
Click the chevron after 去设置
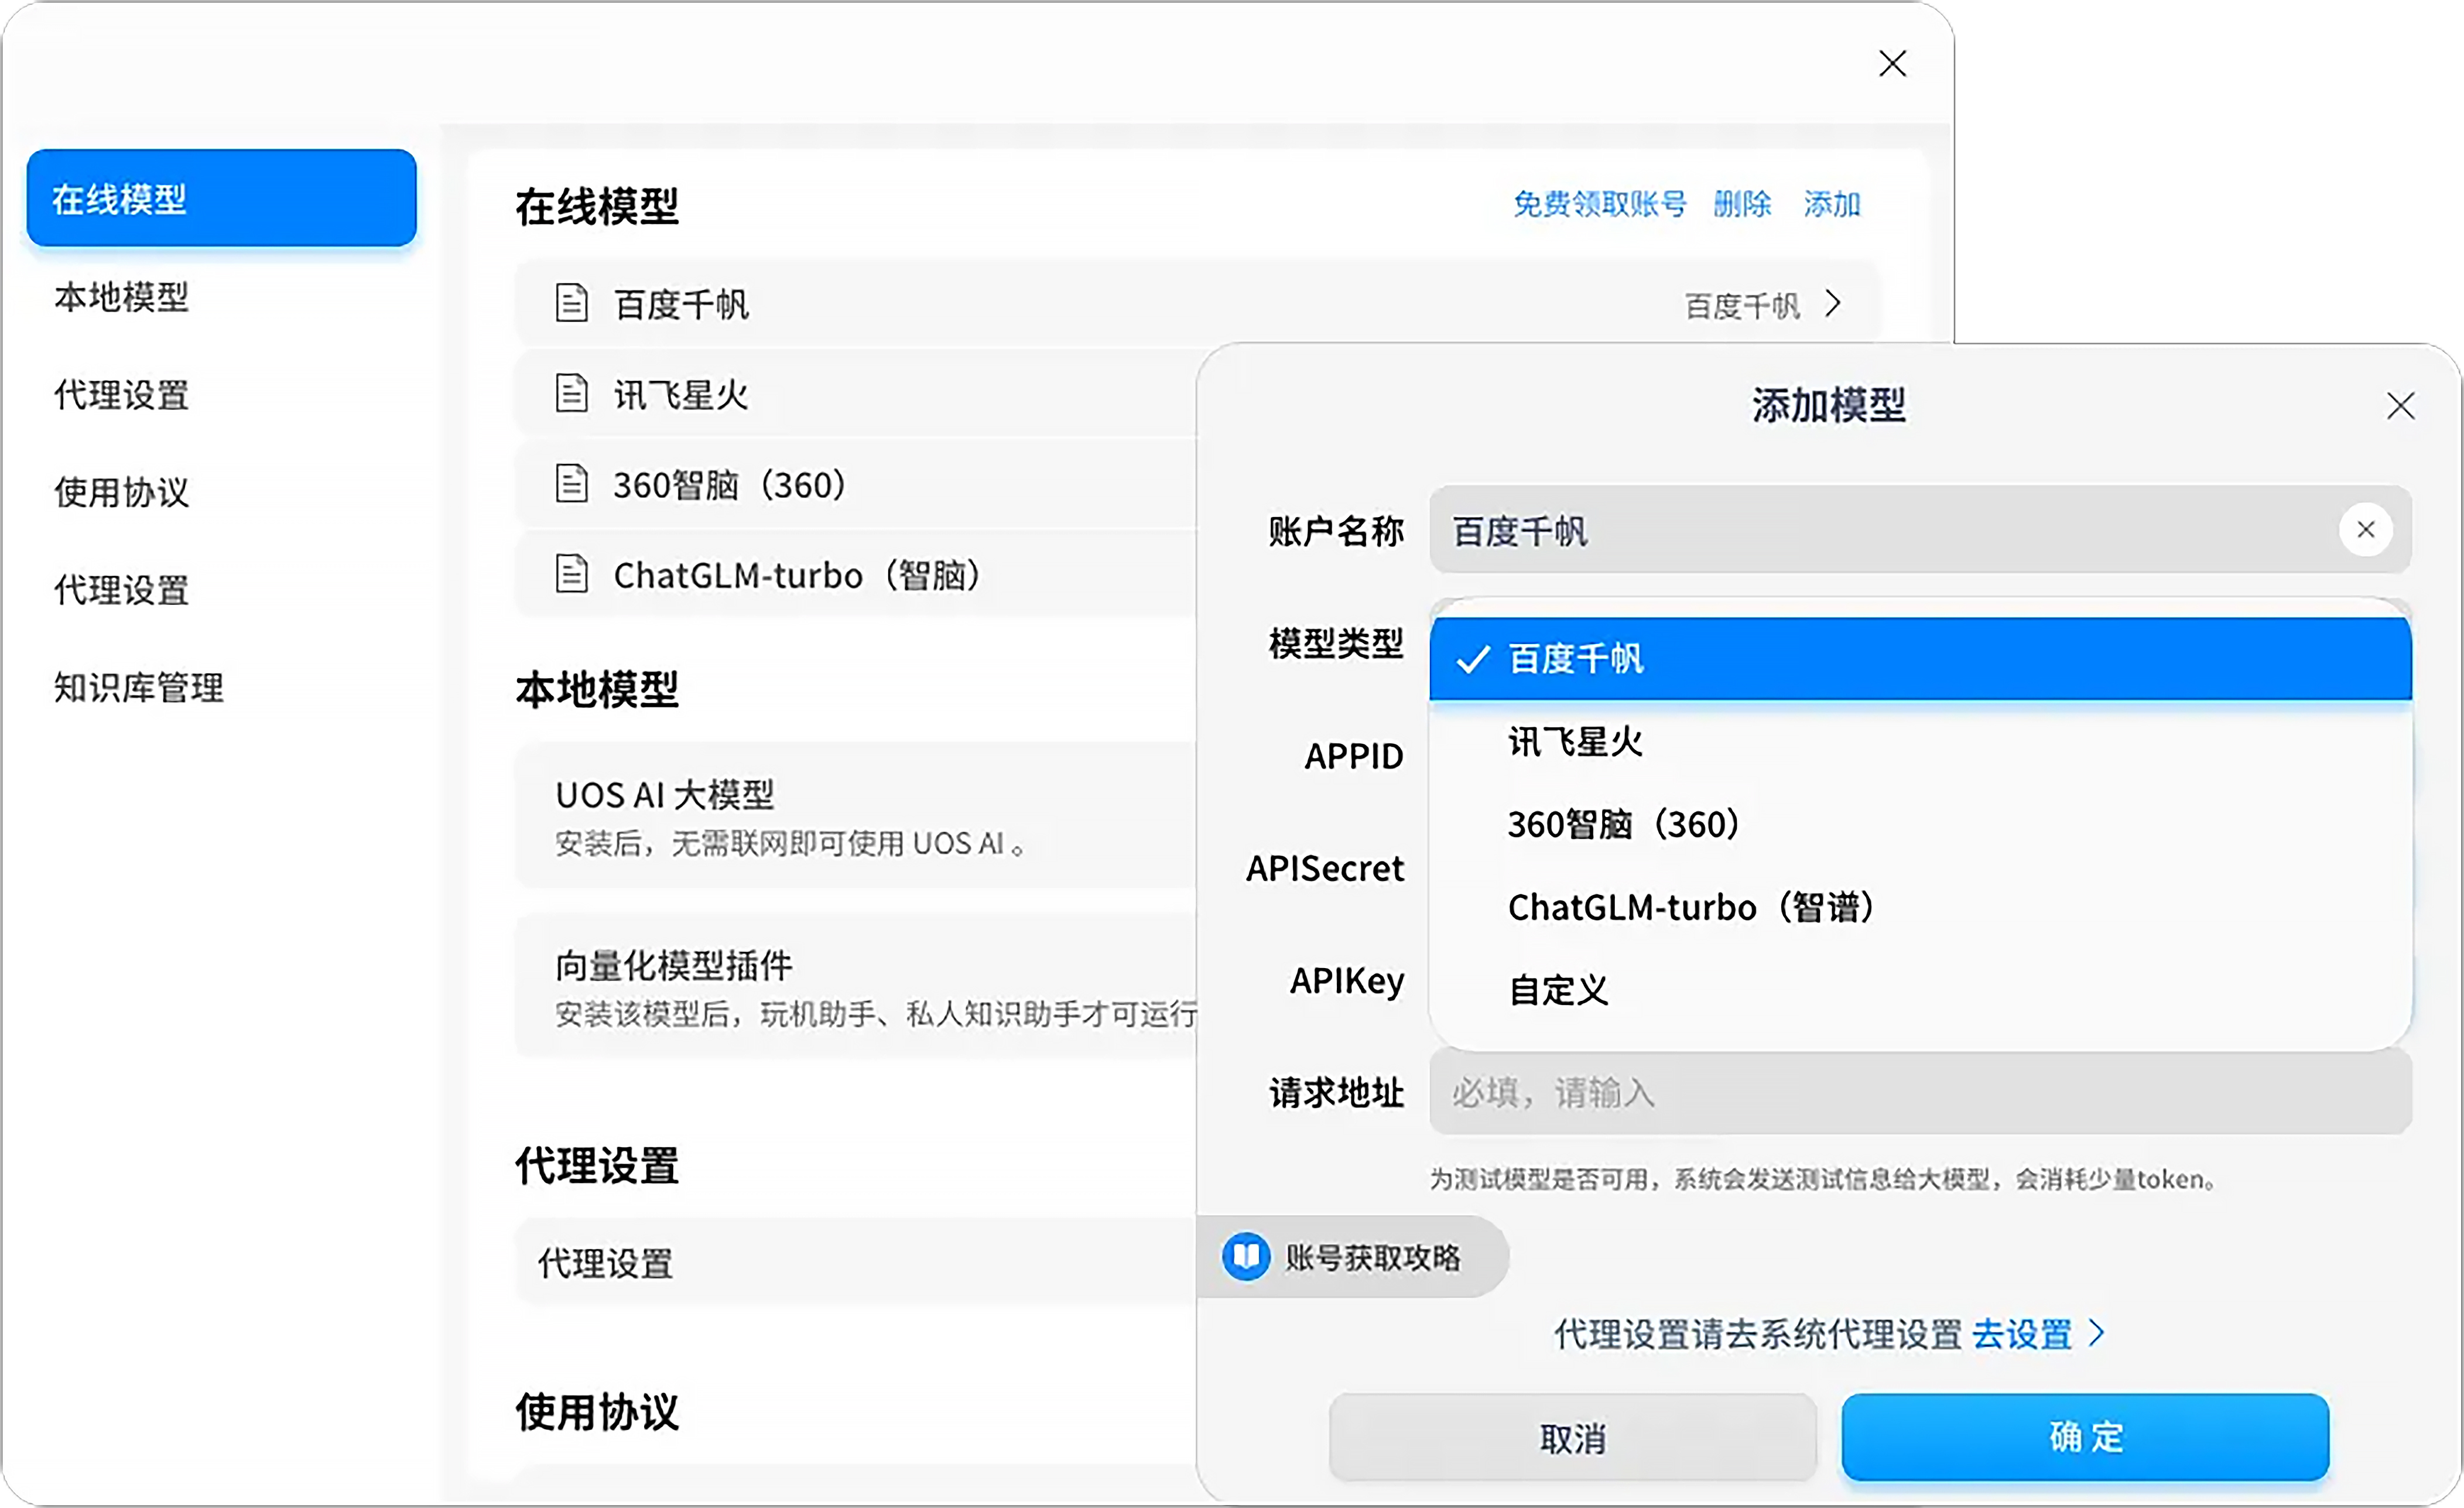[2097, 1333]
